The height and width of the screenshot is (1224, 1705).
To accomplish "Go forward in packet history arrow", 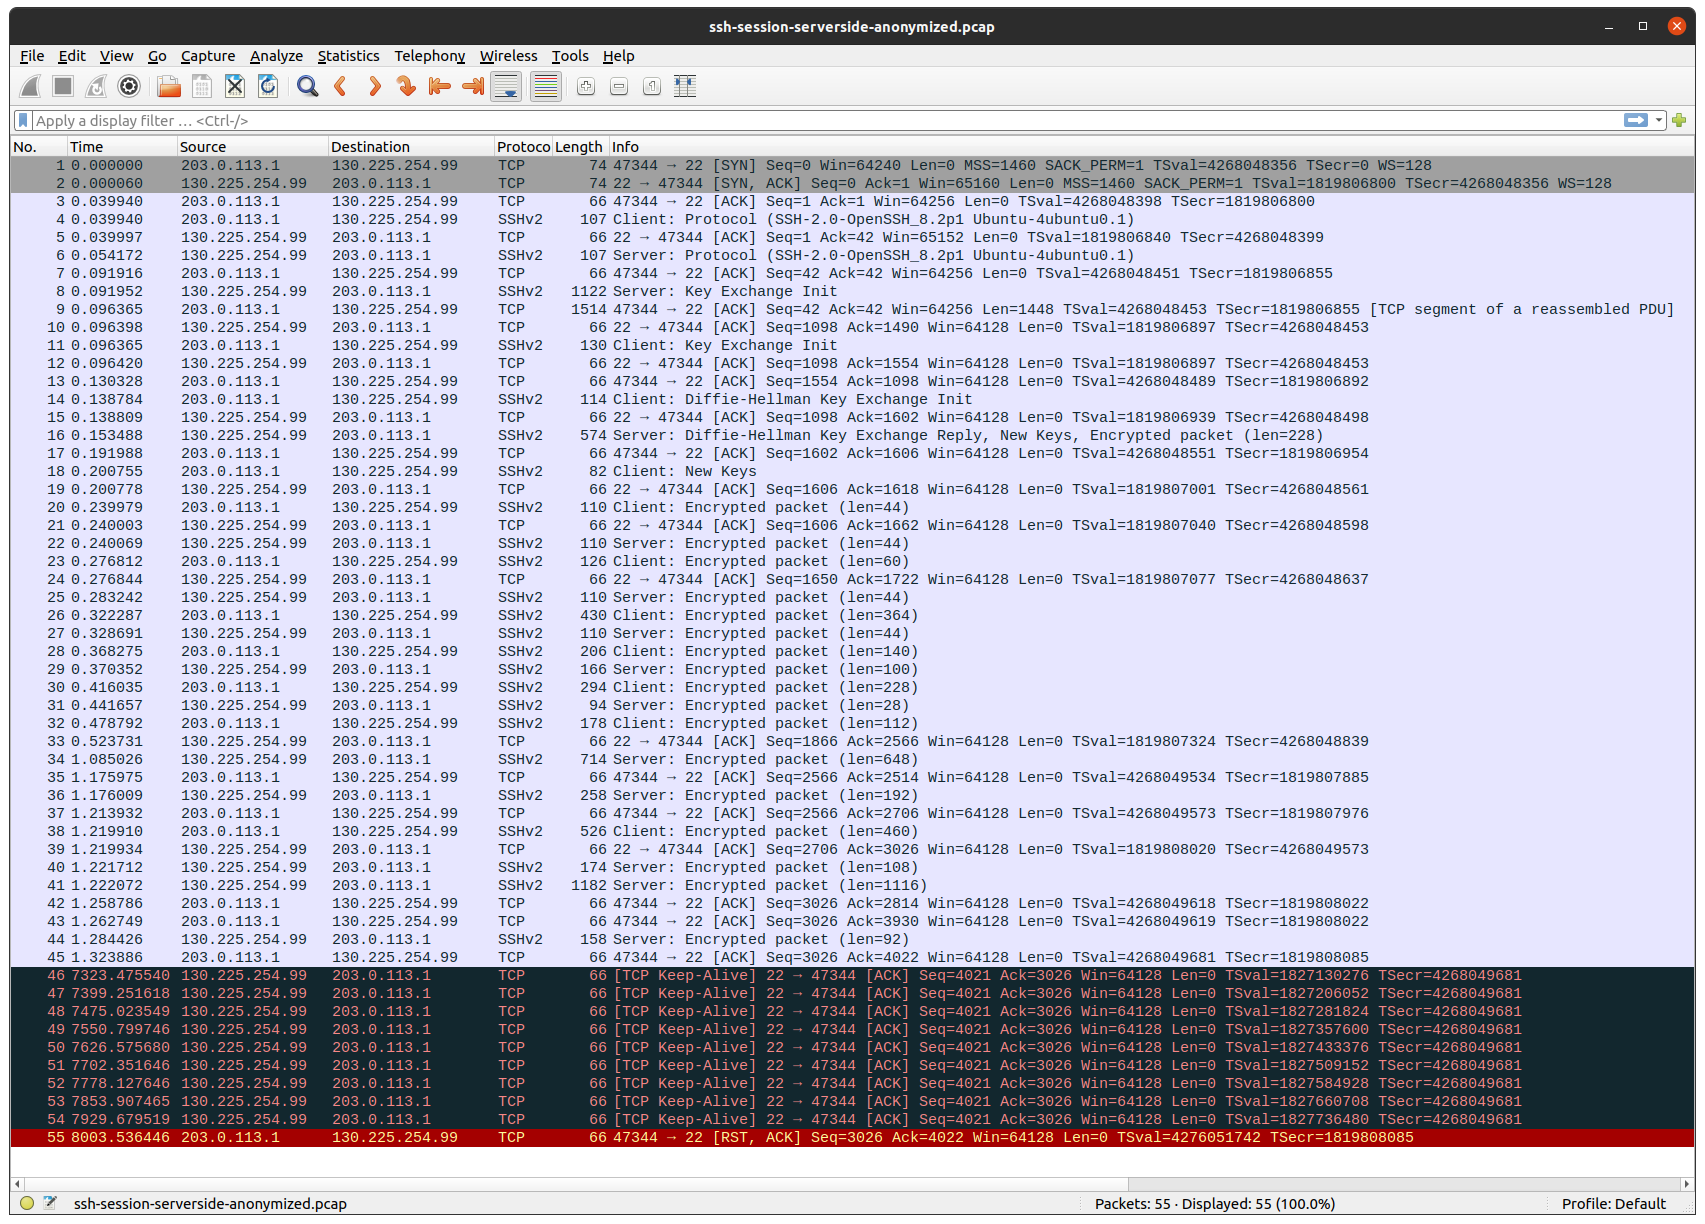I will (374, 87).
